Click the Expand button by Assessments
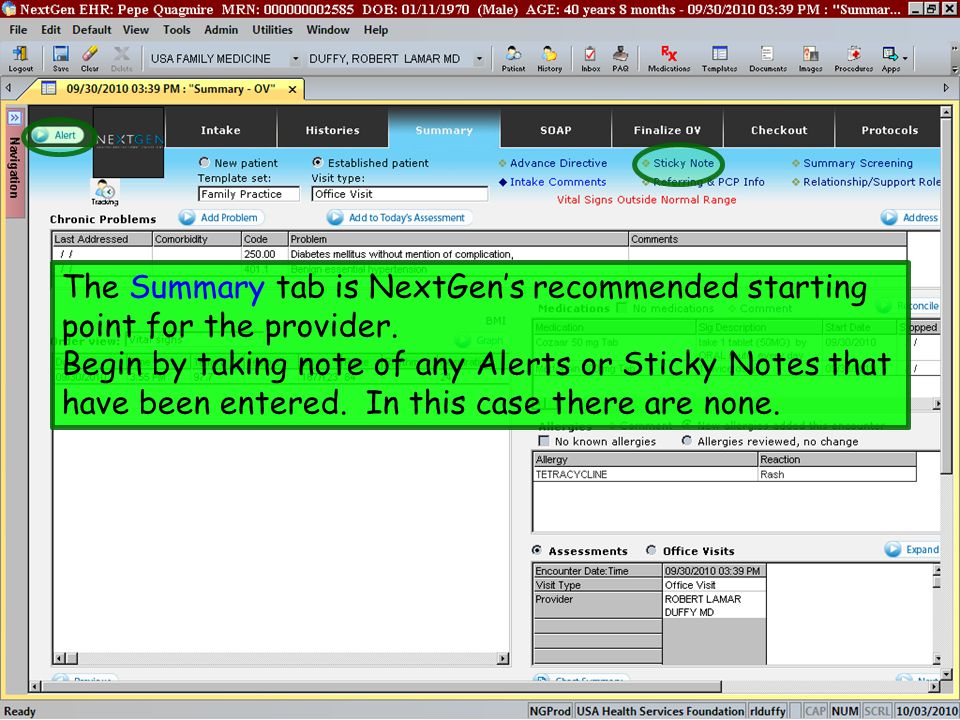 pyautogui.click(x=912, y=549)
